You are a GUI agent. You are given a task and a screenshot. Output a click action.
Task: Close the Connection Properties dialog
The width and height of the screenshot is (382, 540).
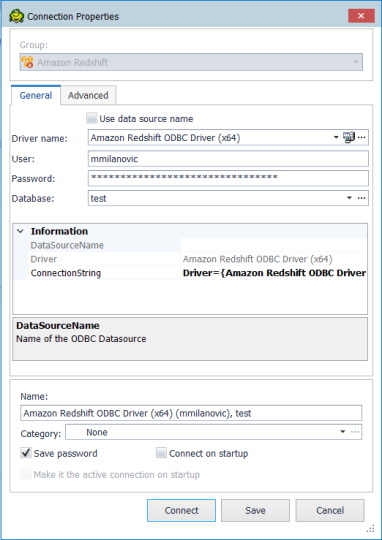click(x=361, y=16)
